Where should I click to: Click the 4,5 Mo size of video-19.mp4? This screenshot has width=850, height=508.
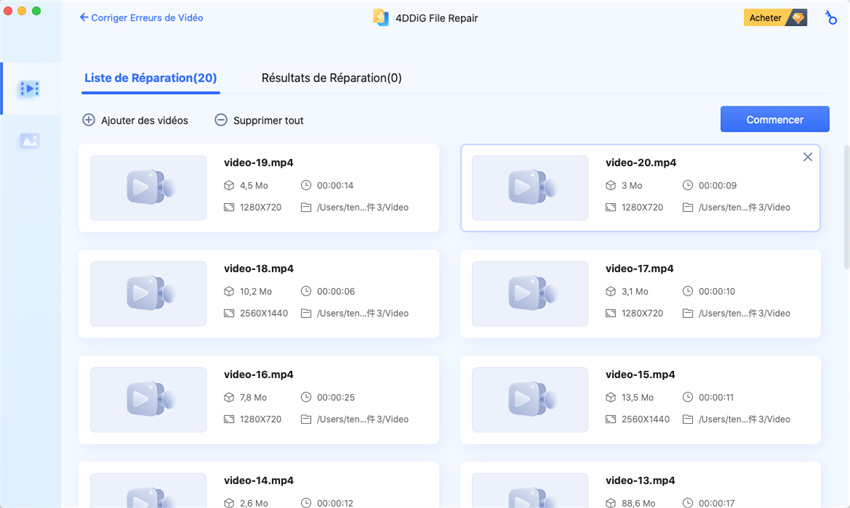click(x=254, y=185)
